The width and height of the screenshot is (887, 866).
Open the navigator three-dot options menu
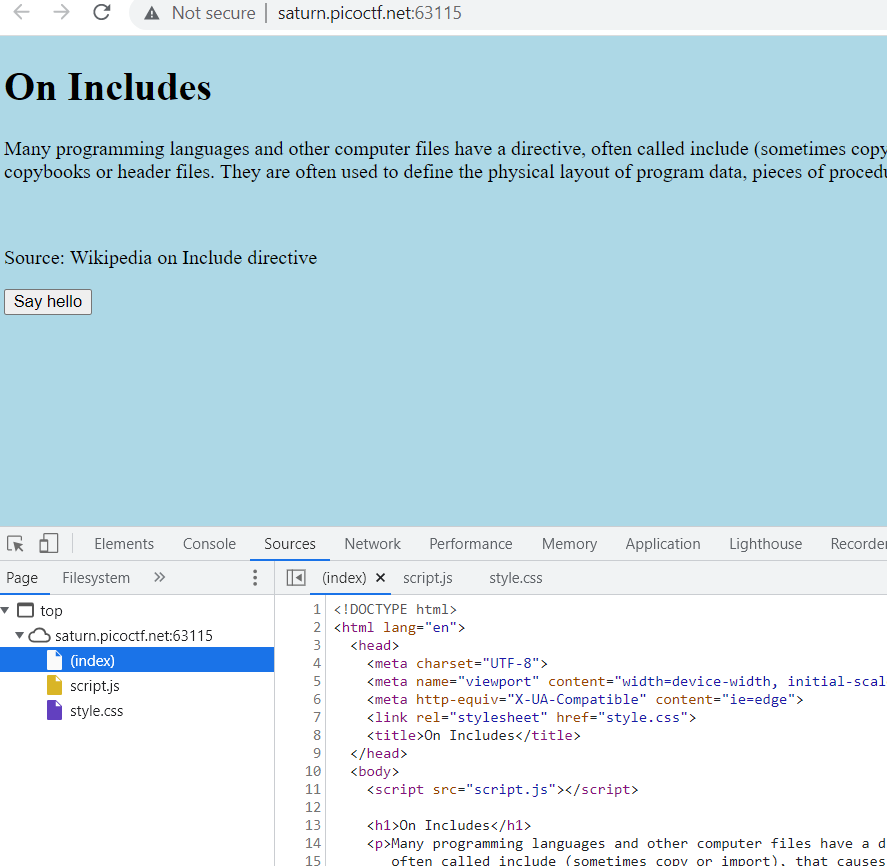click(255, 578)
